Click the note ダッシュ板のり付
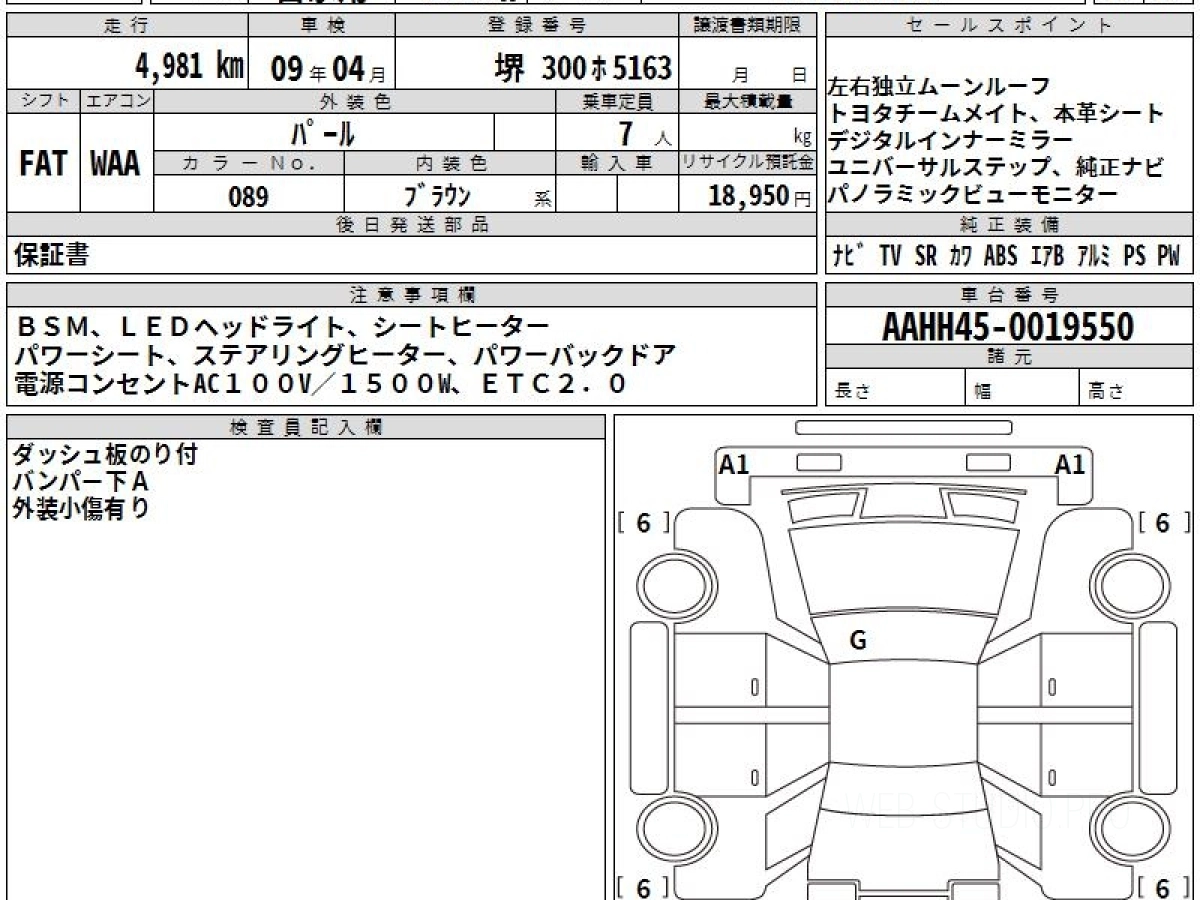The image size is (1200, 900). pyautogui.click(x=105, y=455)
